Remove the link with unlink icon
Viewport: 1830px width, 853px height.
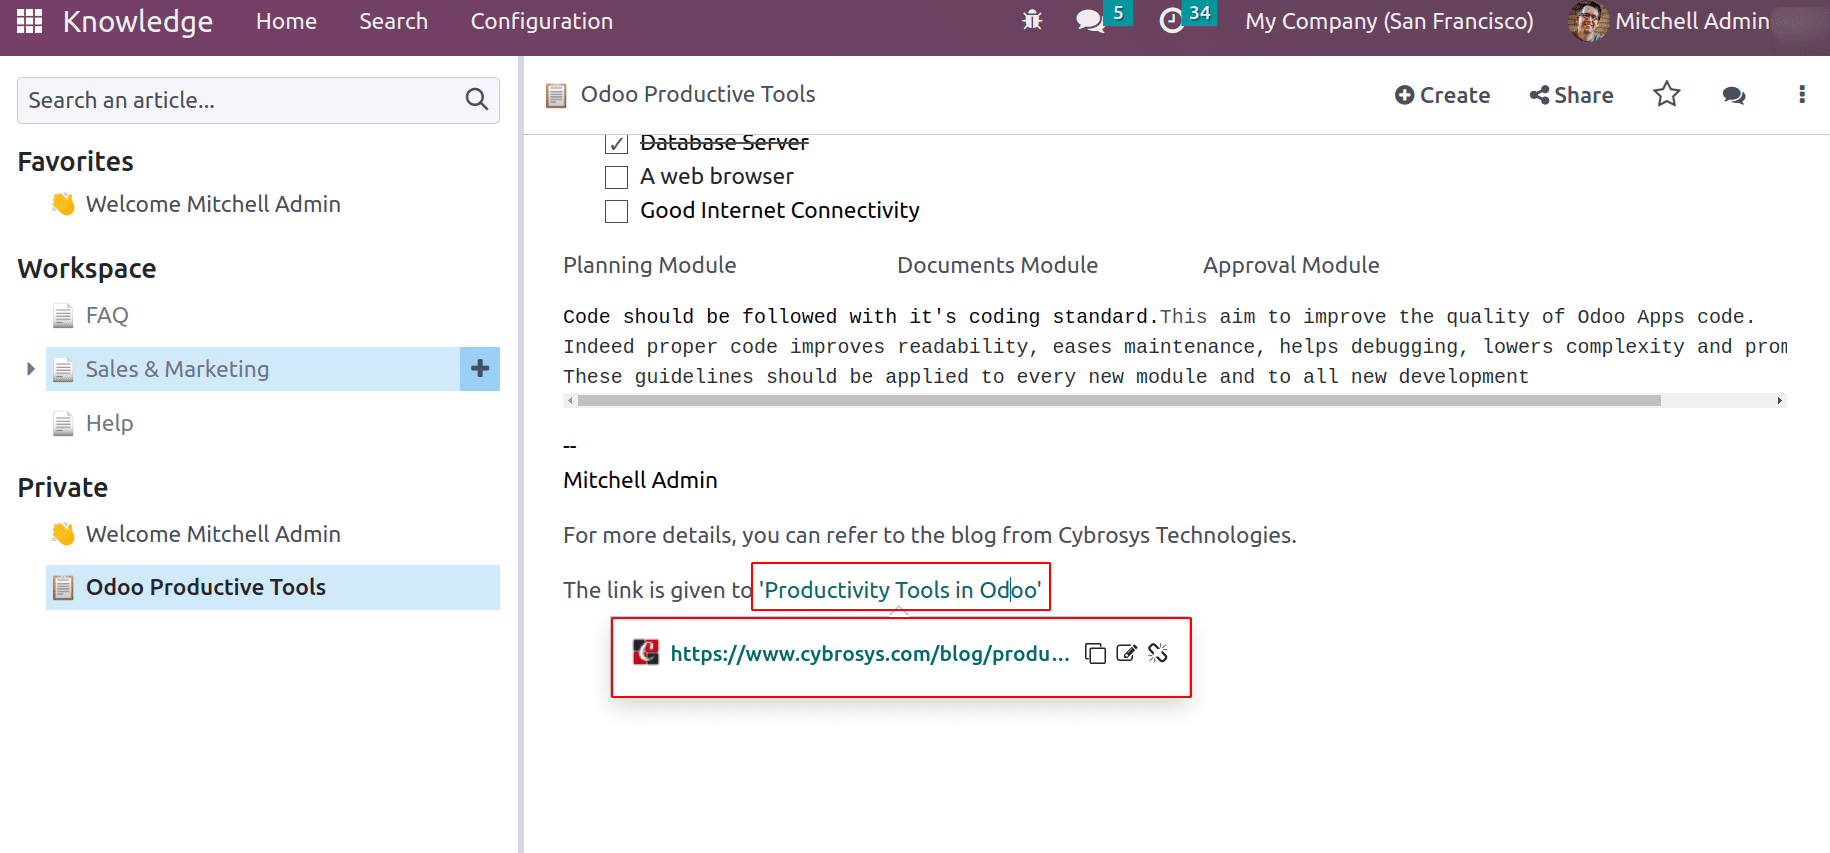tap(1158, 653)
